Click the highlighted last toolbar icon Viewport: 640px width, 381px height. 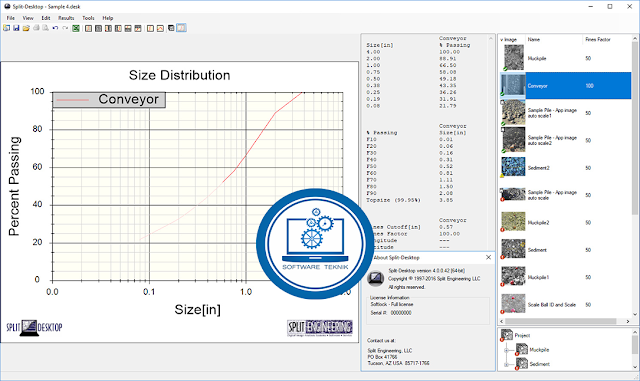click(181, 28)
